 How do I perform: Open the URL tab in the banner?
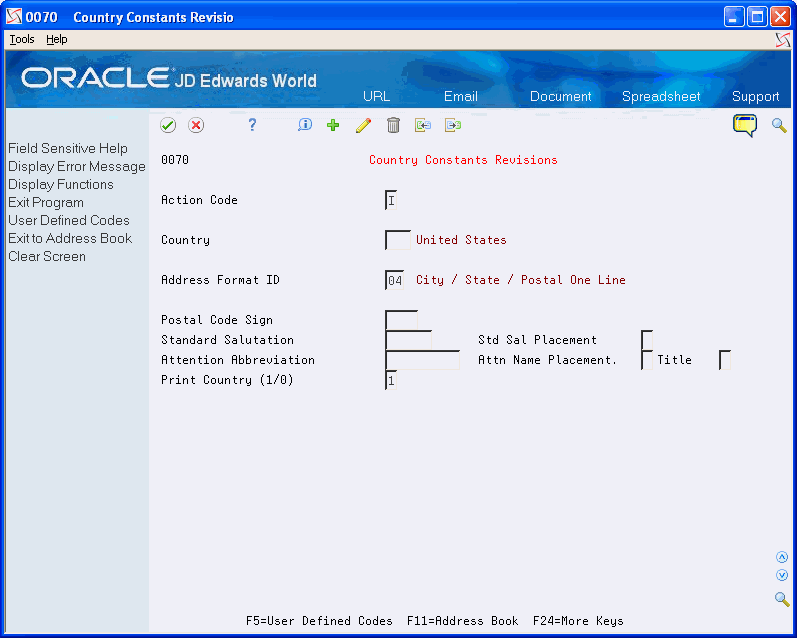[377, 96]
